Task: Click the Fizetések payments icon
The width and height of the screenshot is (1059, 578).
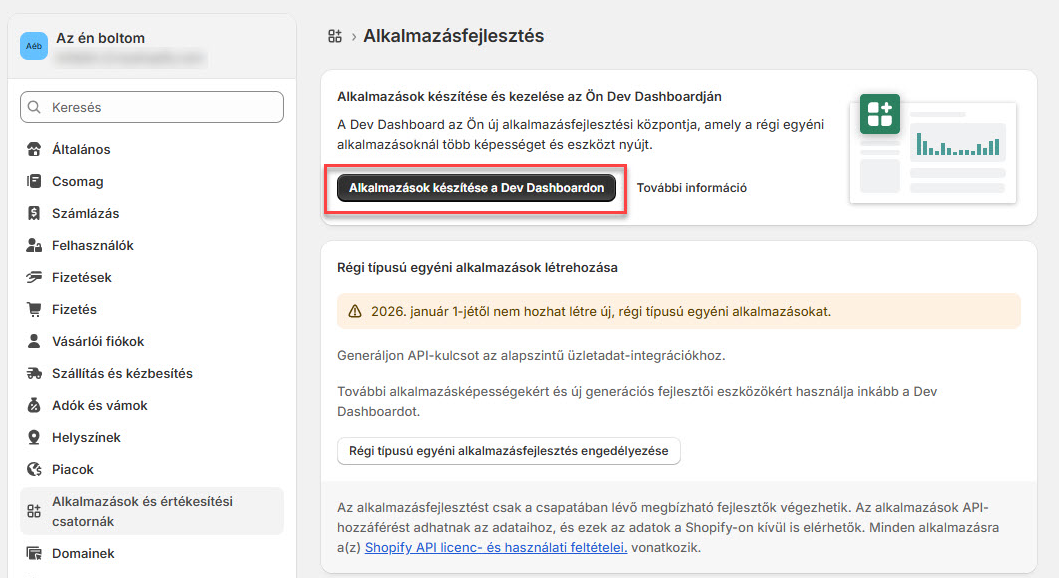Action: click(x=34, y=278)
